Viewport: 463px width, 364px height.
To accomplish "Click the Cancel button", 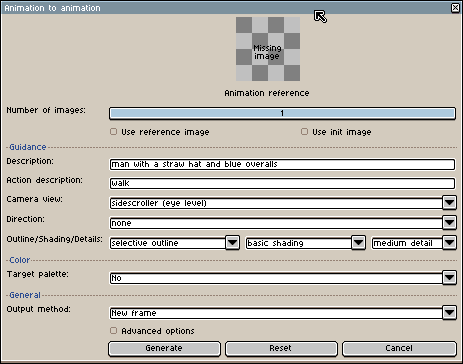I will pyautogui.click(x=399, y=348).
